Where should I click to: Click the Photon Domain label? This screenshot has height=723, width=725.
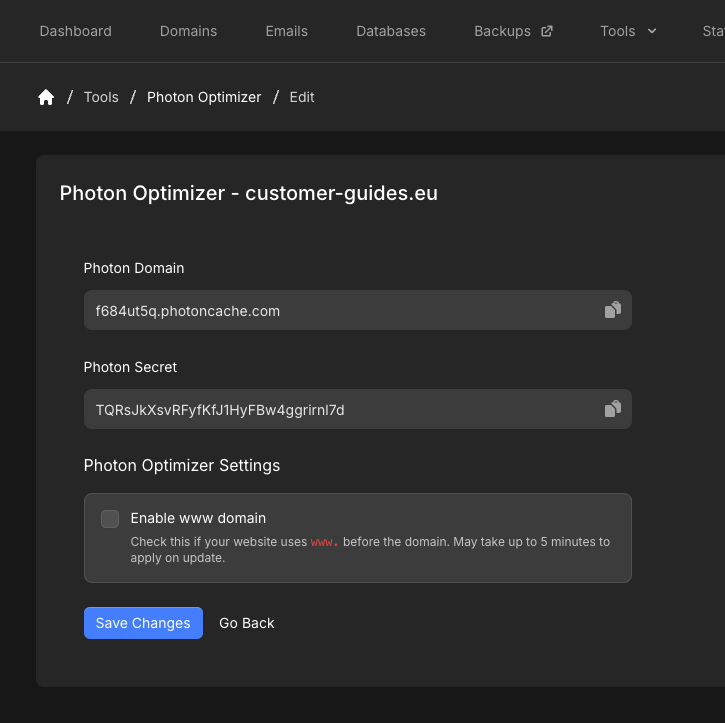click(x=134, y=268)
